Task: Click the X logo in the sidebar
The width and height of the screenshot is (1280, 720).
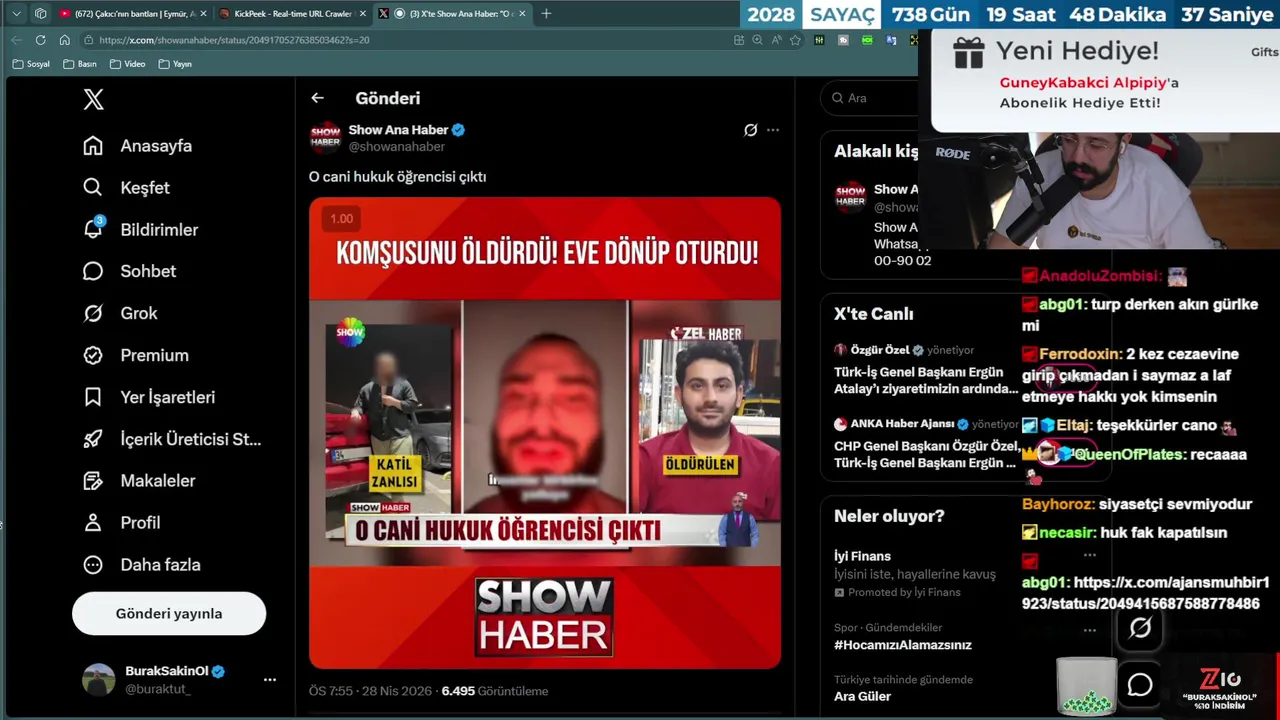Action: pos(93,99)
